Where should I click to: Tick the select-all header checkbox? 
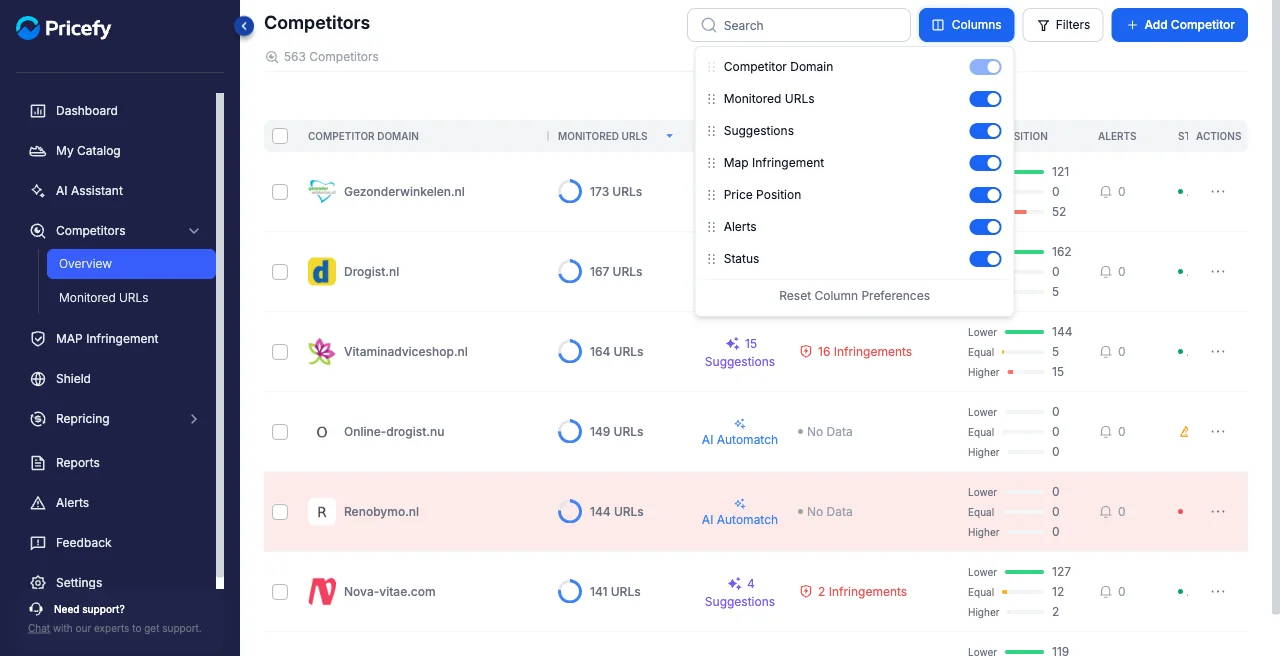pyautogui.click(x=280, y=136)
